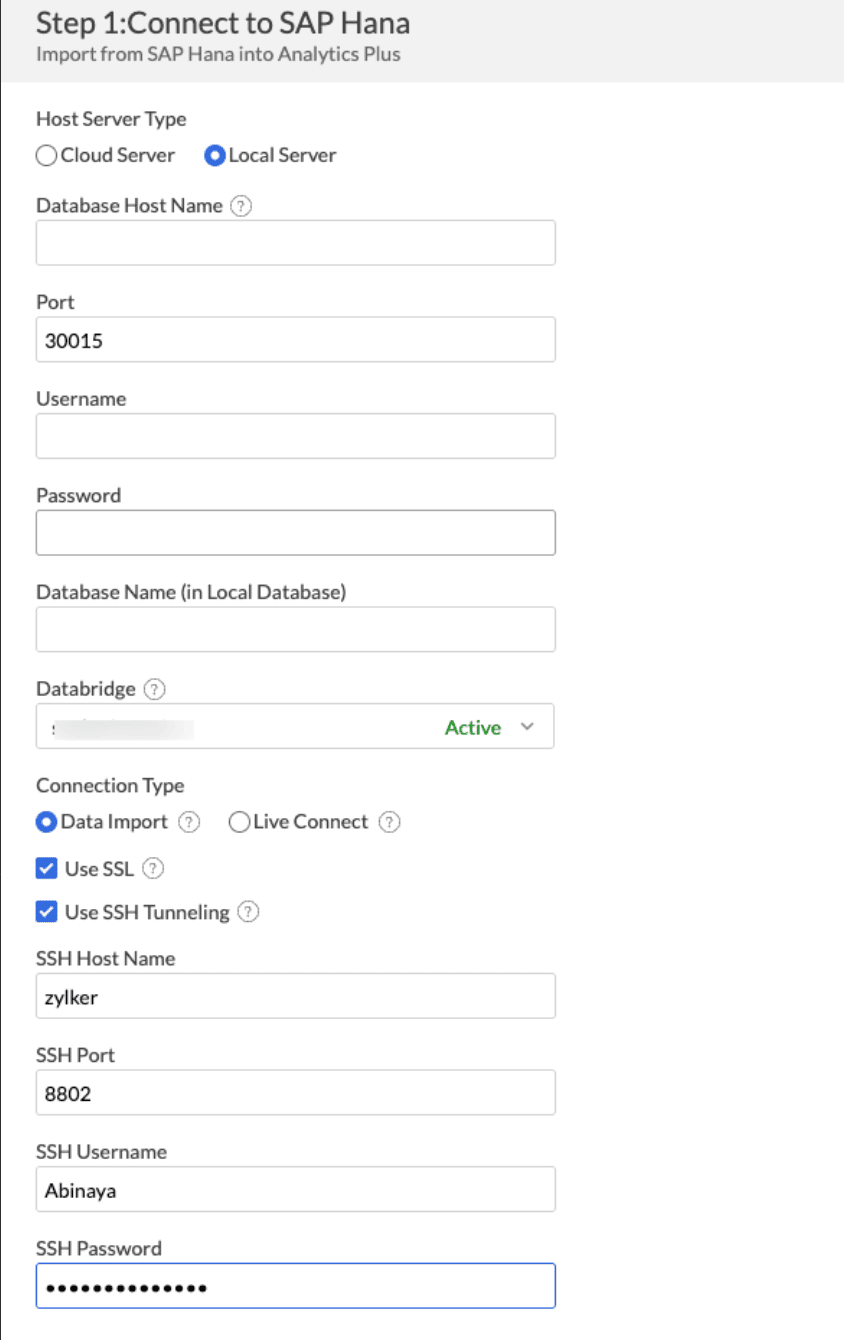Expand the Databridge dropdown arrow
844x1340 pixels.
tap(528, 727)
